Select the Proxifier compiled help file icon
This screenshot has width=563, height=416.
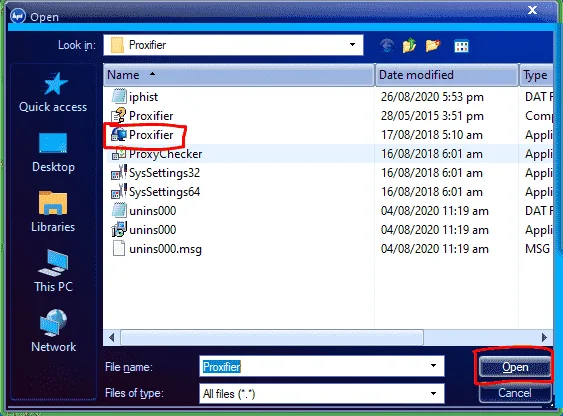(x=119, y=116)
